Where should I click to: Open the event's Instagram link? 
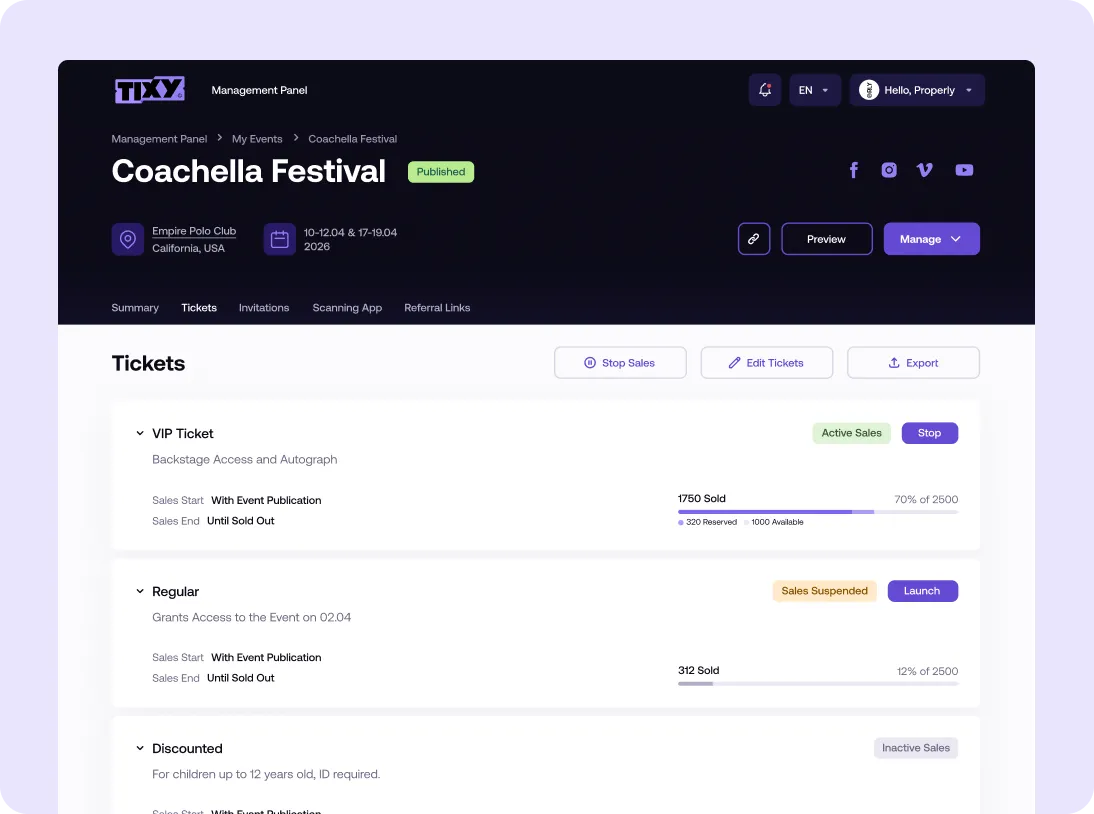click(x=889, y=170)
